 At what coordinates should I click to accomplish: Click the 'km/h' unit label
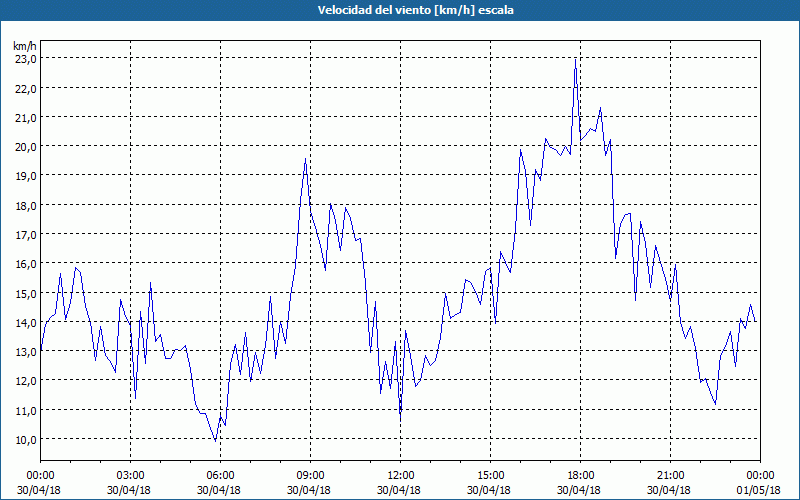click(25, 46)
